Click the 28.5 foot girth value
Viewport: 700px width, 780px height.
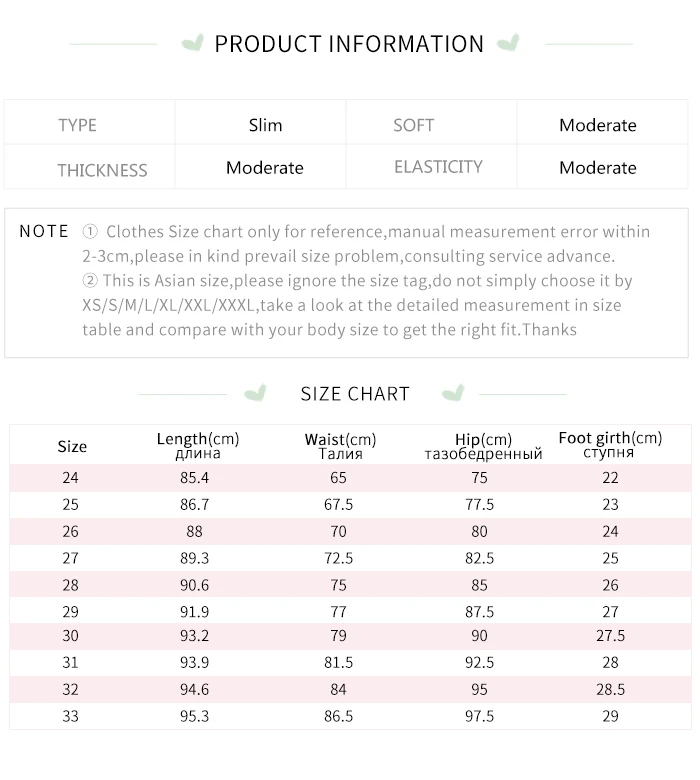pos(610,689)
